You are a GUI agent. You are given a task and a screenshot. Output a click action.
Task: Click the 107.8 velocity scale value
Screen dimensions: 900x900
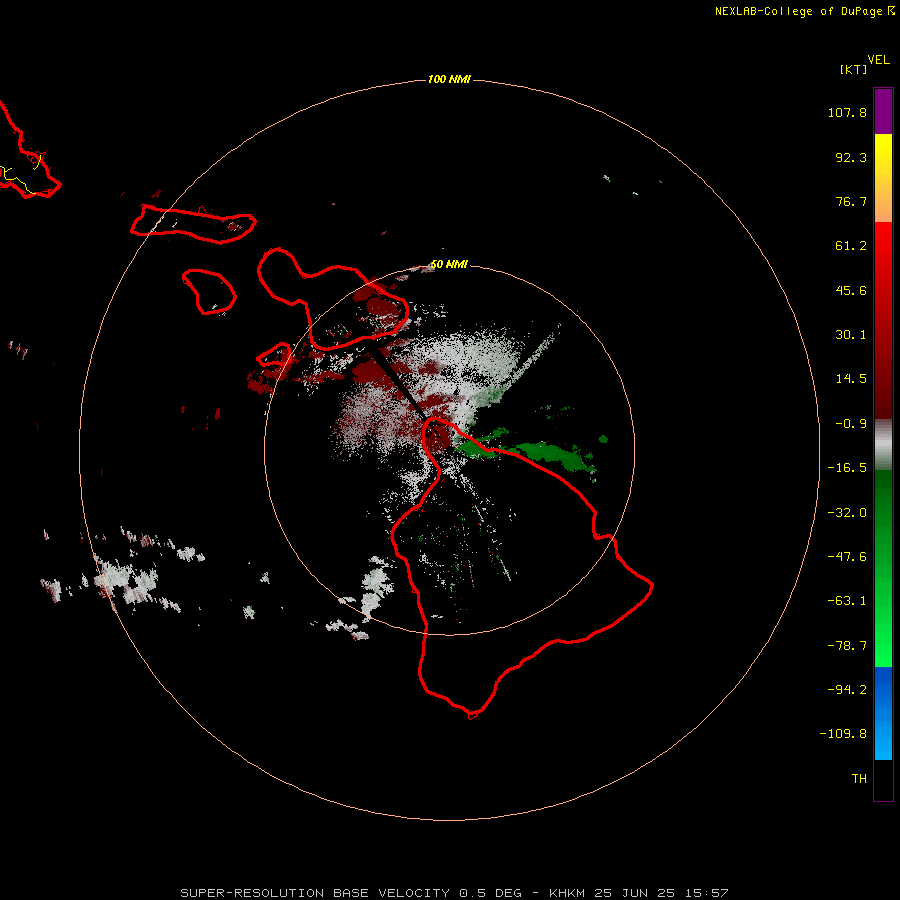(x=847, y=112)
